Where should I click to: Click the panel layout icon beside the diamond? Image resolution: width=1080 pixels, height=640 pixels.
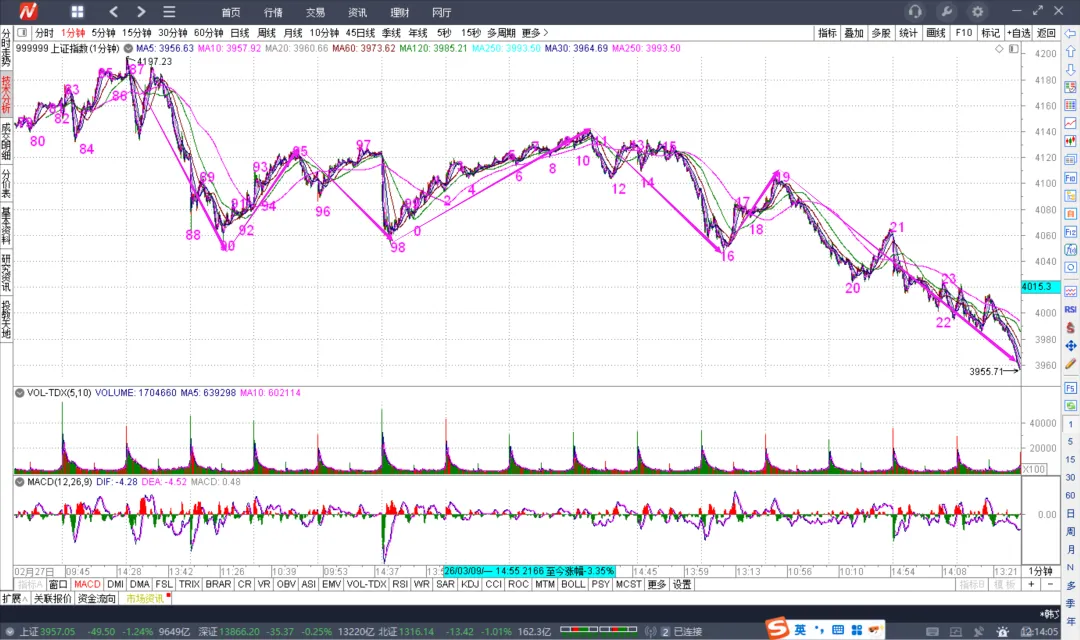click(1013, 49)
